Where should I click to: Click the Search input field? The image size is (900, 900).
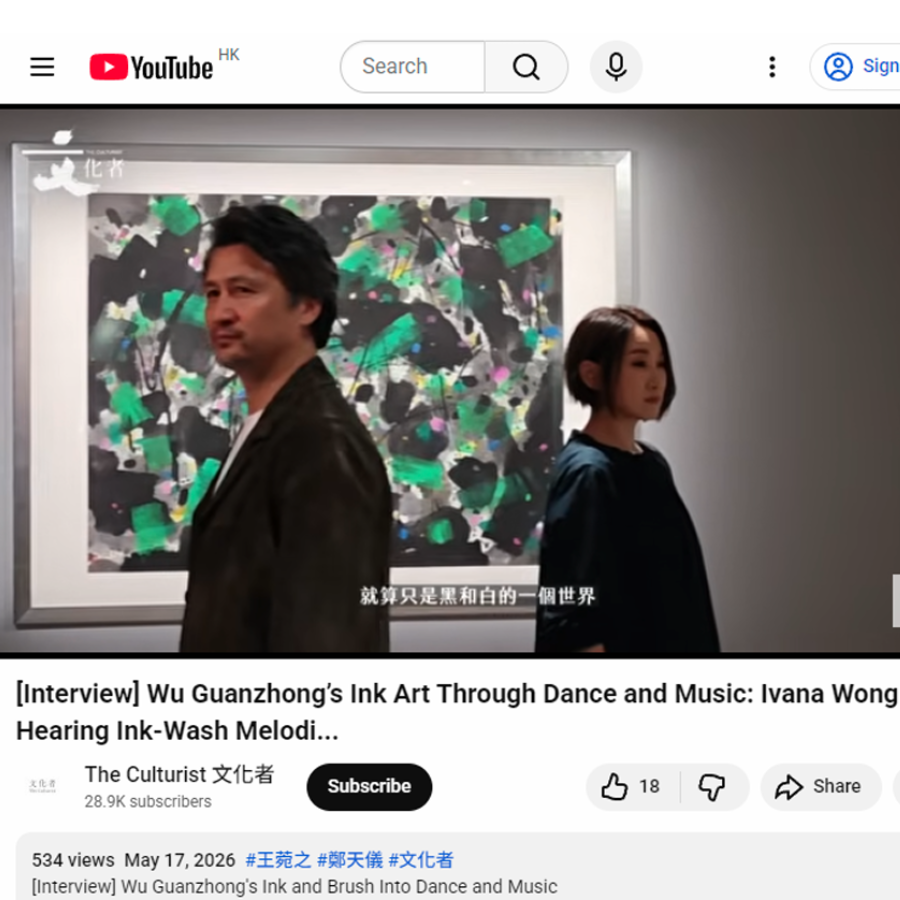(x=413, y=67)
